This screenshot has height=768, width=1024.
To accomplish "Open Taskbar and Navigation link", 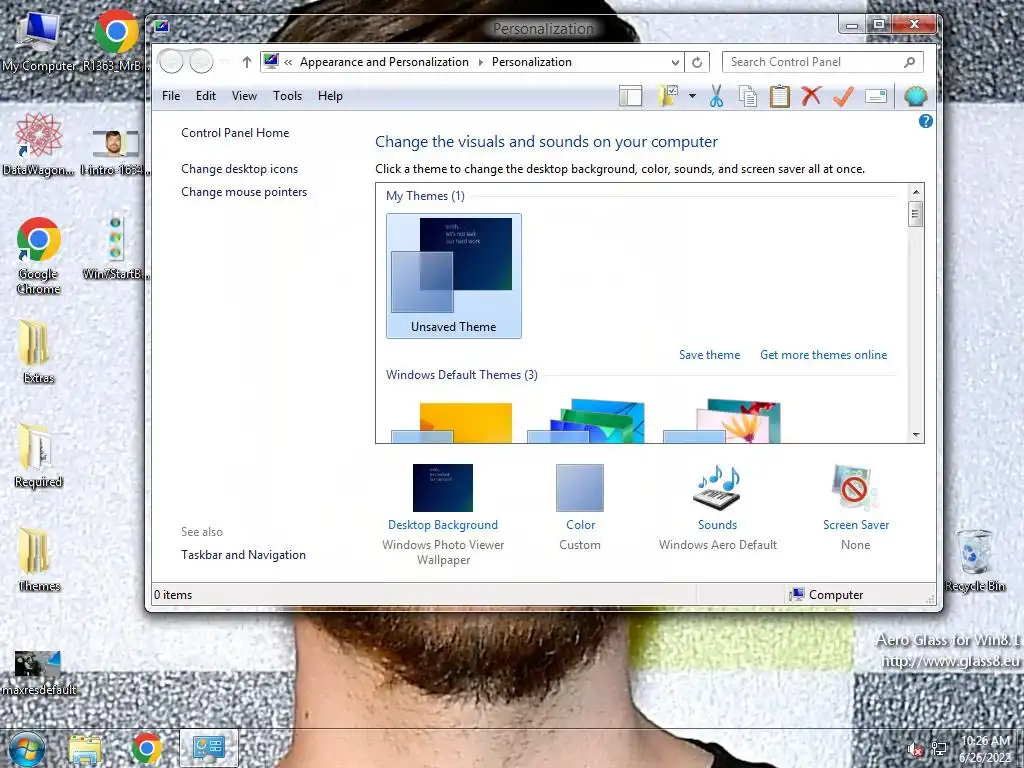I will click(x=244, y=554).
